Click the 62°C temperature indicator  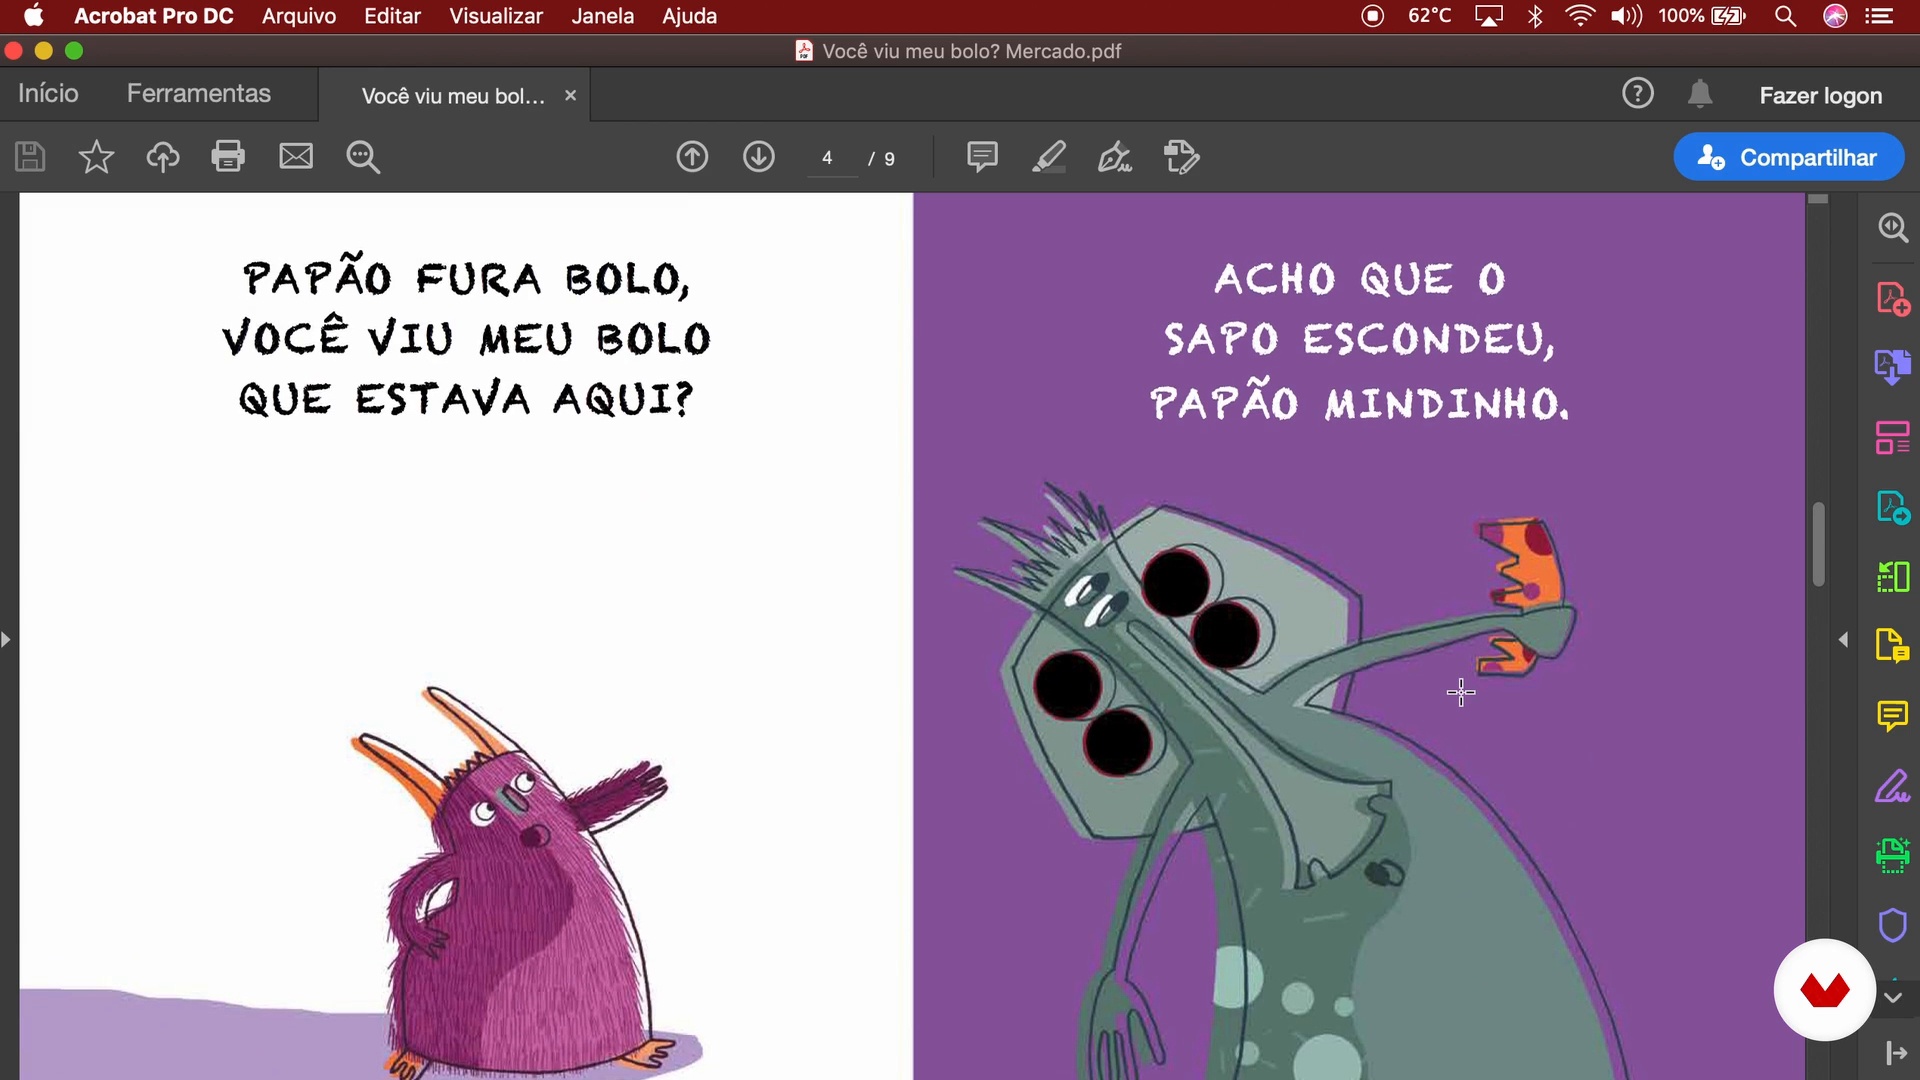(x=1430, y=16)
